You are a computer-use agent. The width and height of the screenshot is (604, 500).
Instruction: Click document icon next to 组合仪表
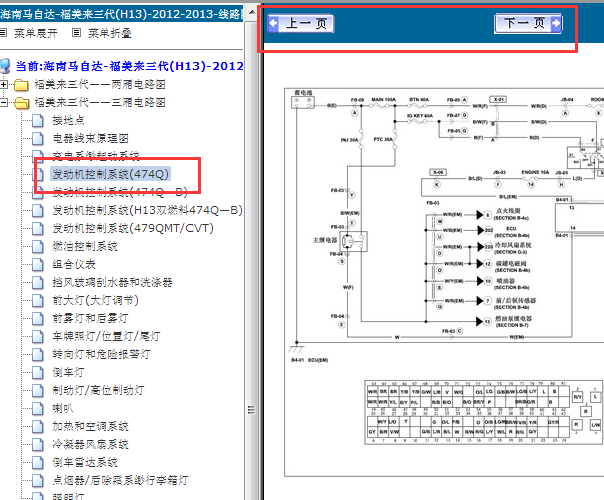tap(38, 264)
